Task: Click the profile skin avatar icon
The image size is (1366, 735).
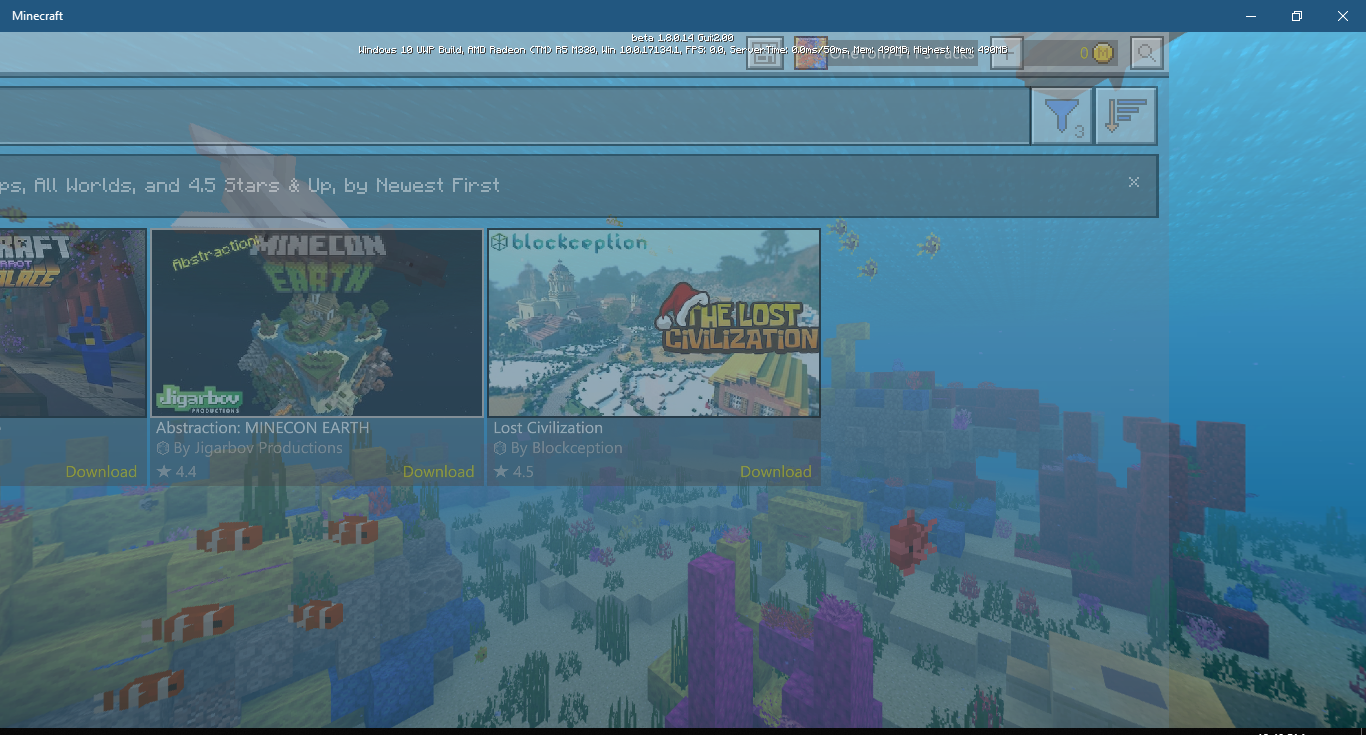Action: [810, 54]
